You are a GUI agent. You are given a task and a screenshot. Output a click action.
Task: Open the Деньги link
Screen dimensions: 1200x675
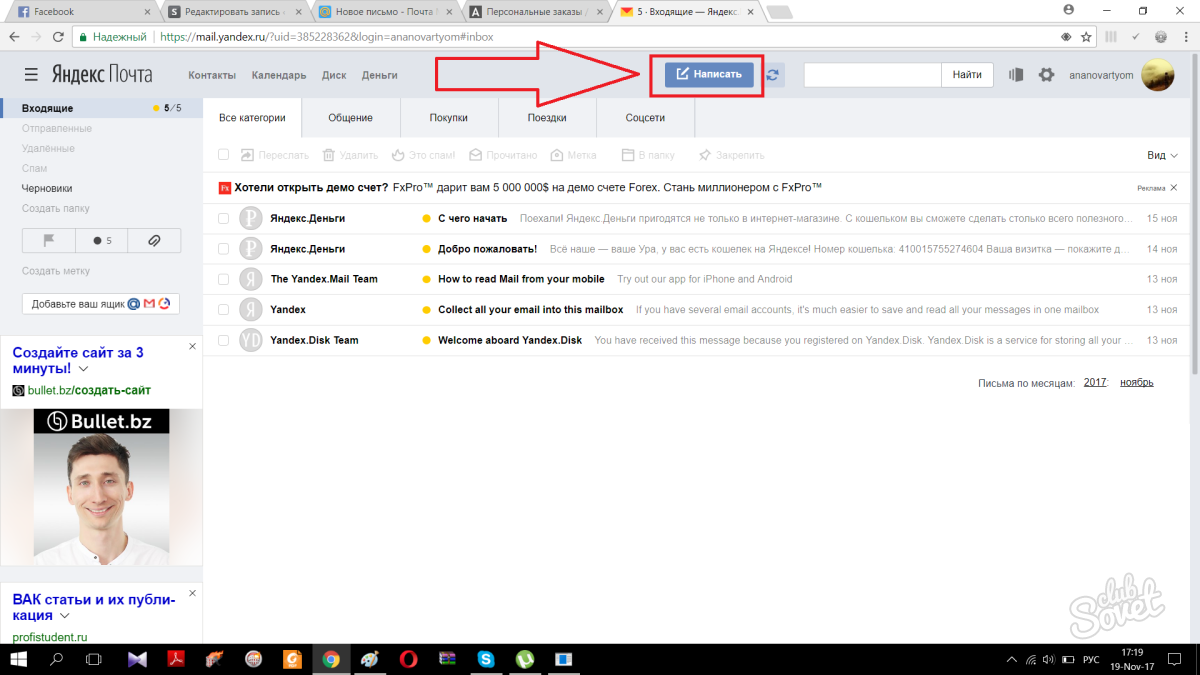(x=380, y=75)
